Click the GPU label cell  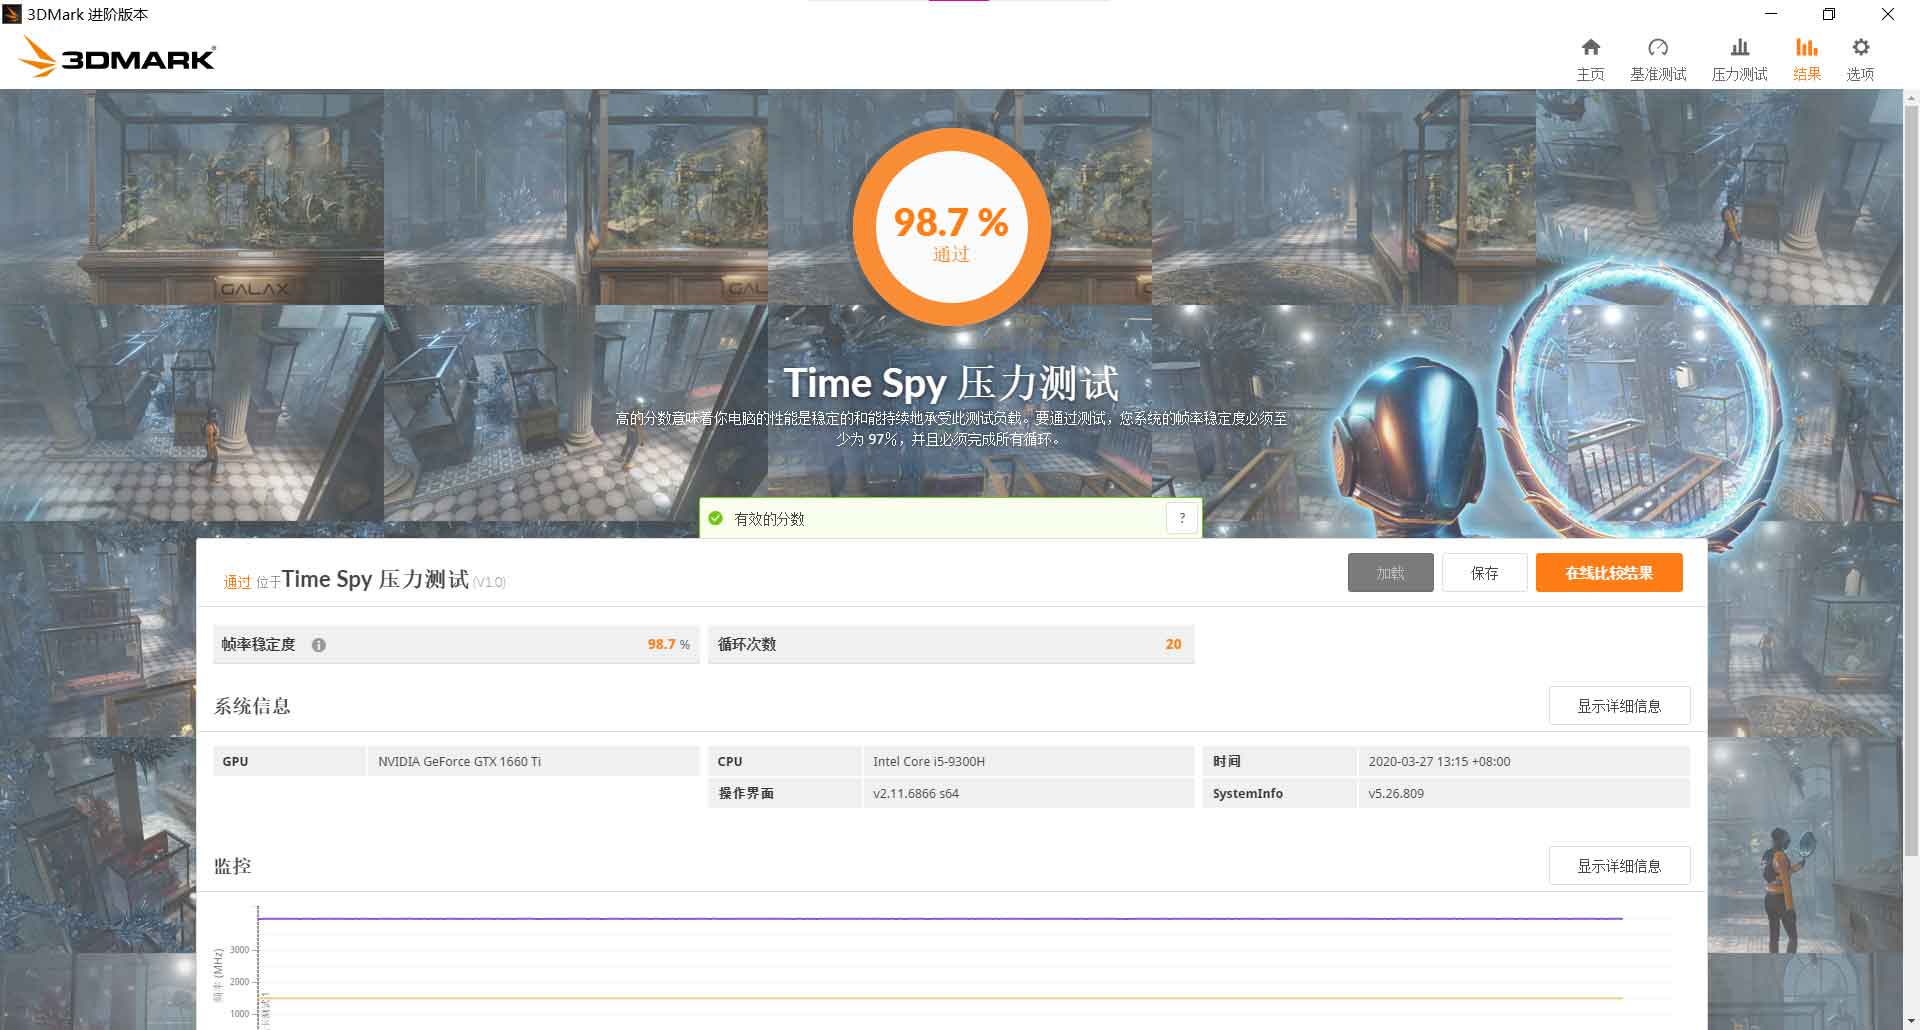pos(290,762)
